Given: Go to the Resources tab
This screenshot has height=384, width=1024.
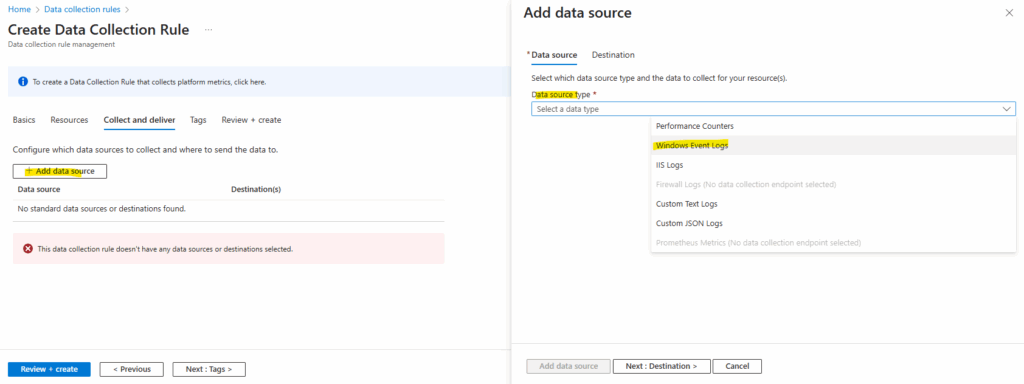Looking at the screenshot, I should click(69, 120).
